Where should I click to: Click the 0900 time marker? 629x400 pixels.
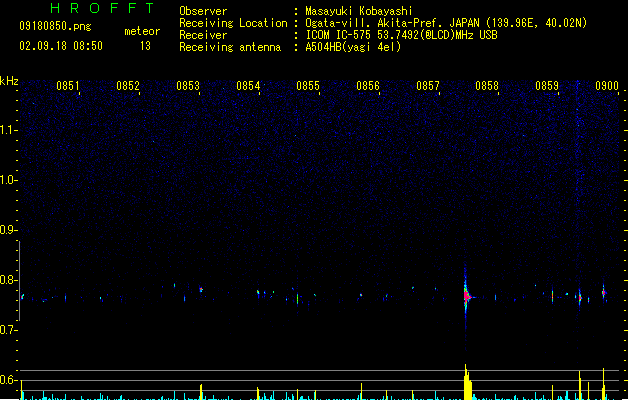pyautogui.click(x=607, y=86)
